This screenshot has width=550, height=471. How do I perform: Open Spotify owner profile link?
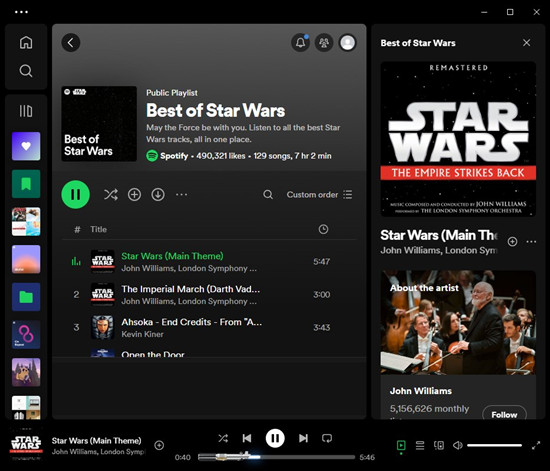[174, 156]
